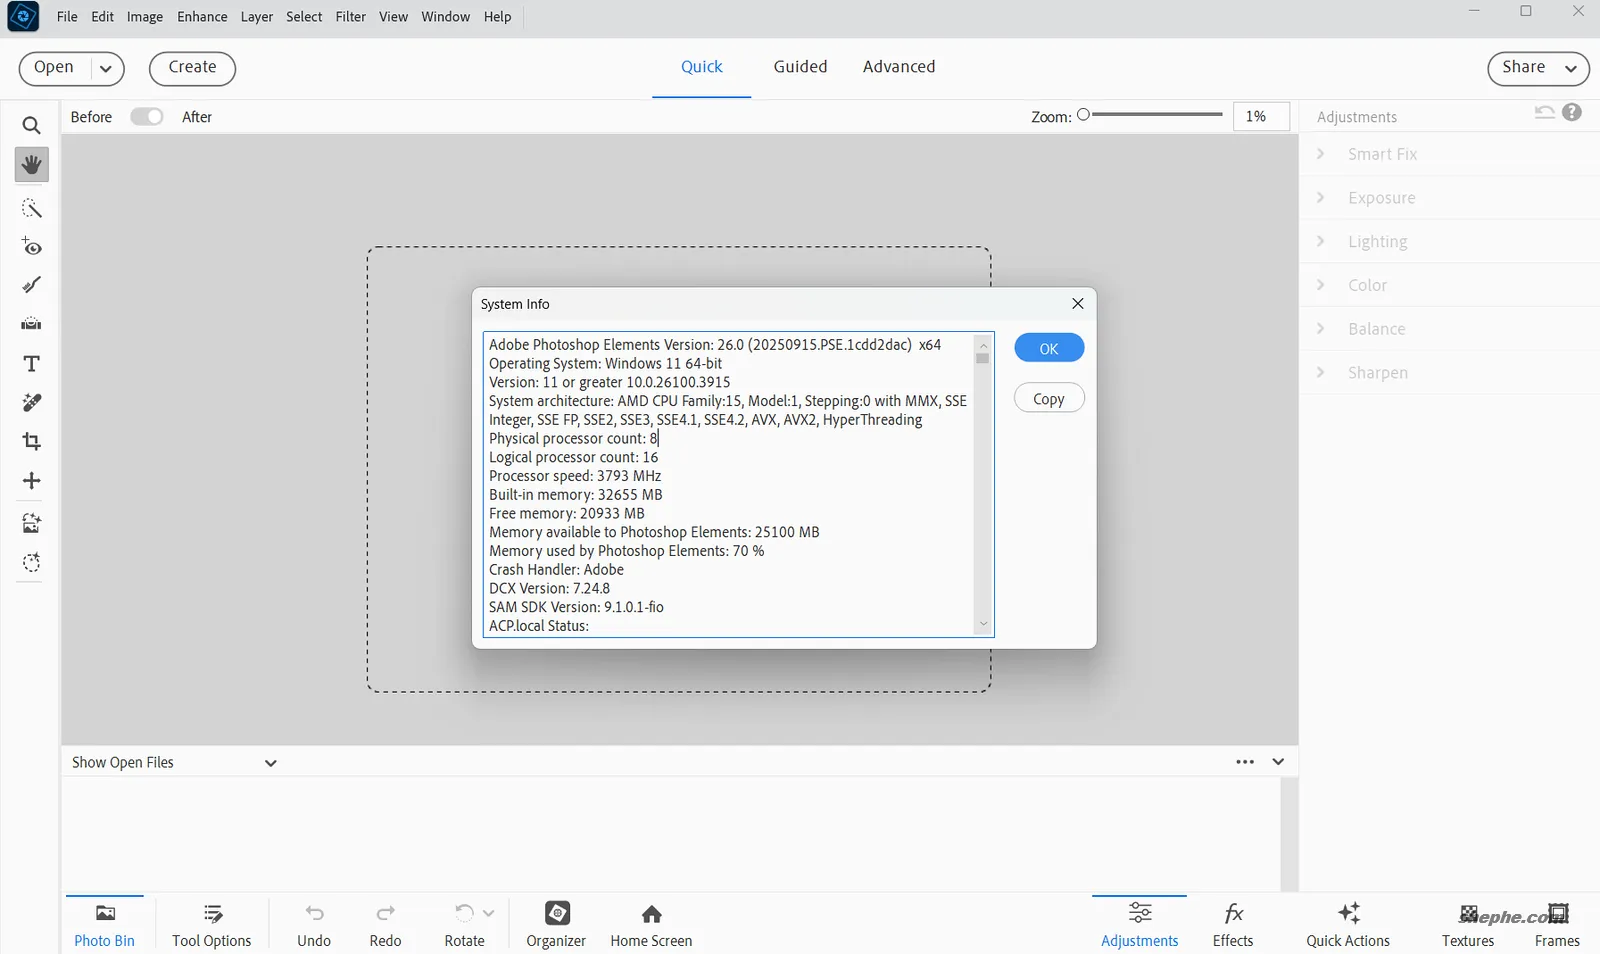
Task: Select the Move tool
Action: 31,480
